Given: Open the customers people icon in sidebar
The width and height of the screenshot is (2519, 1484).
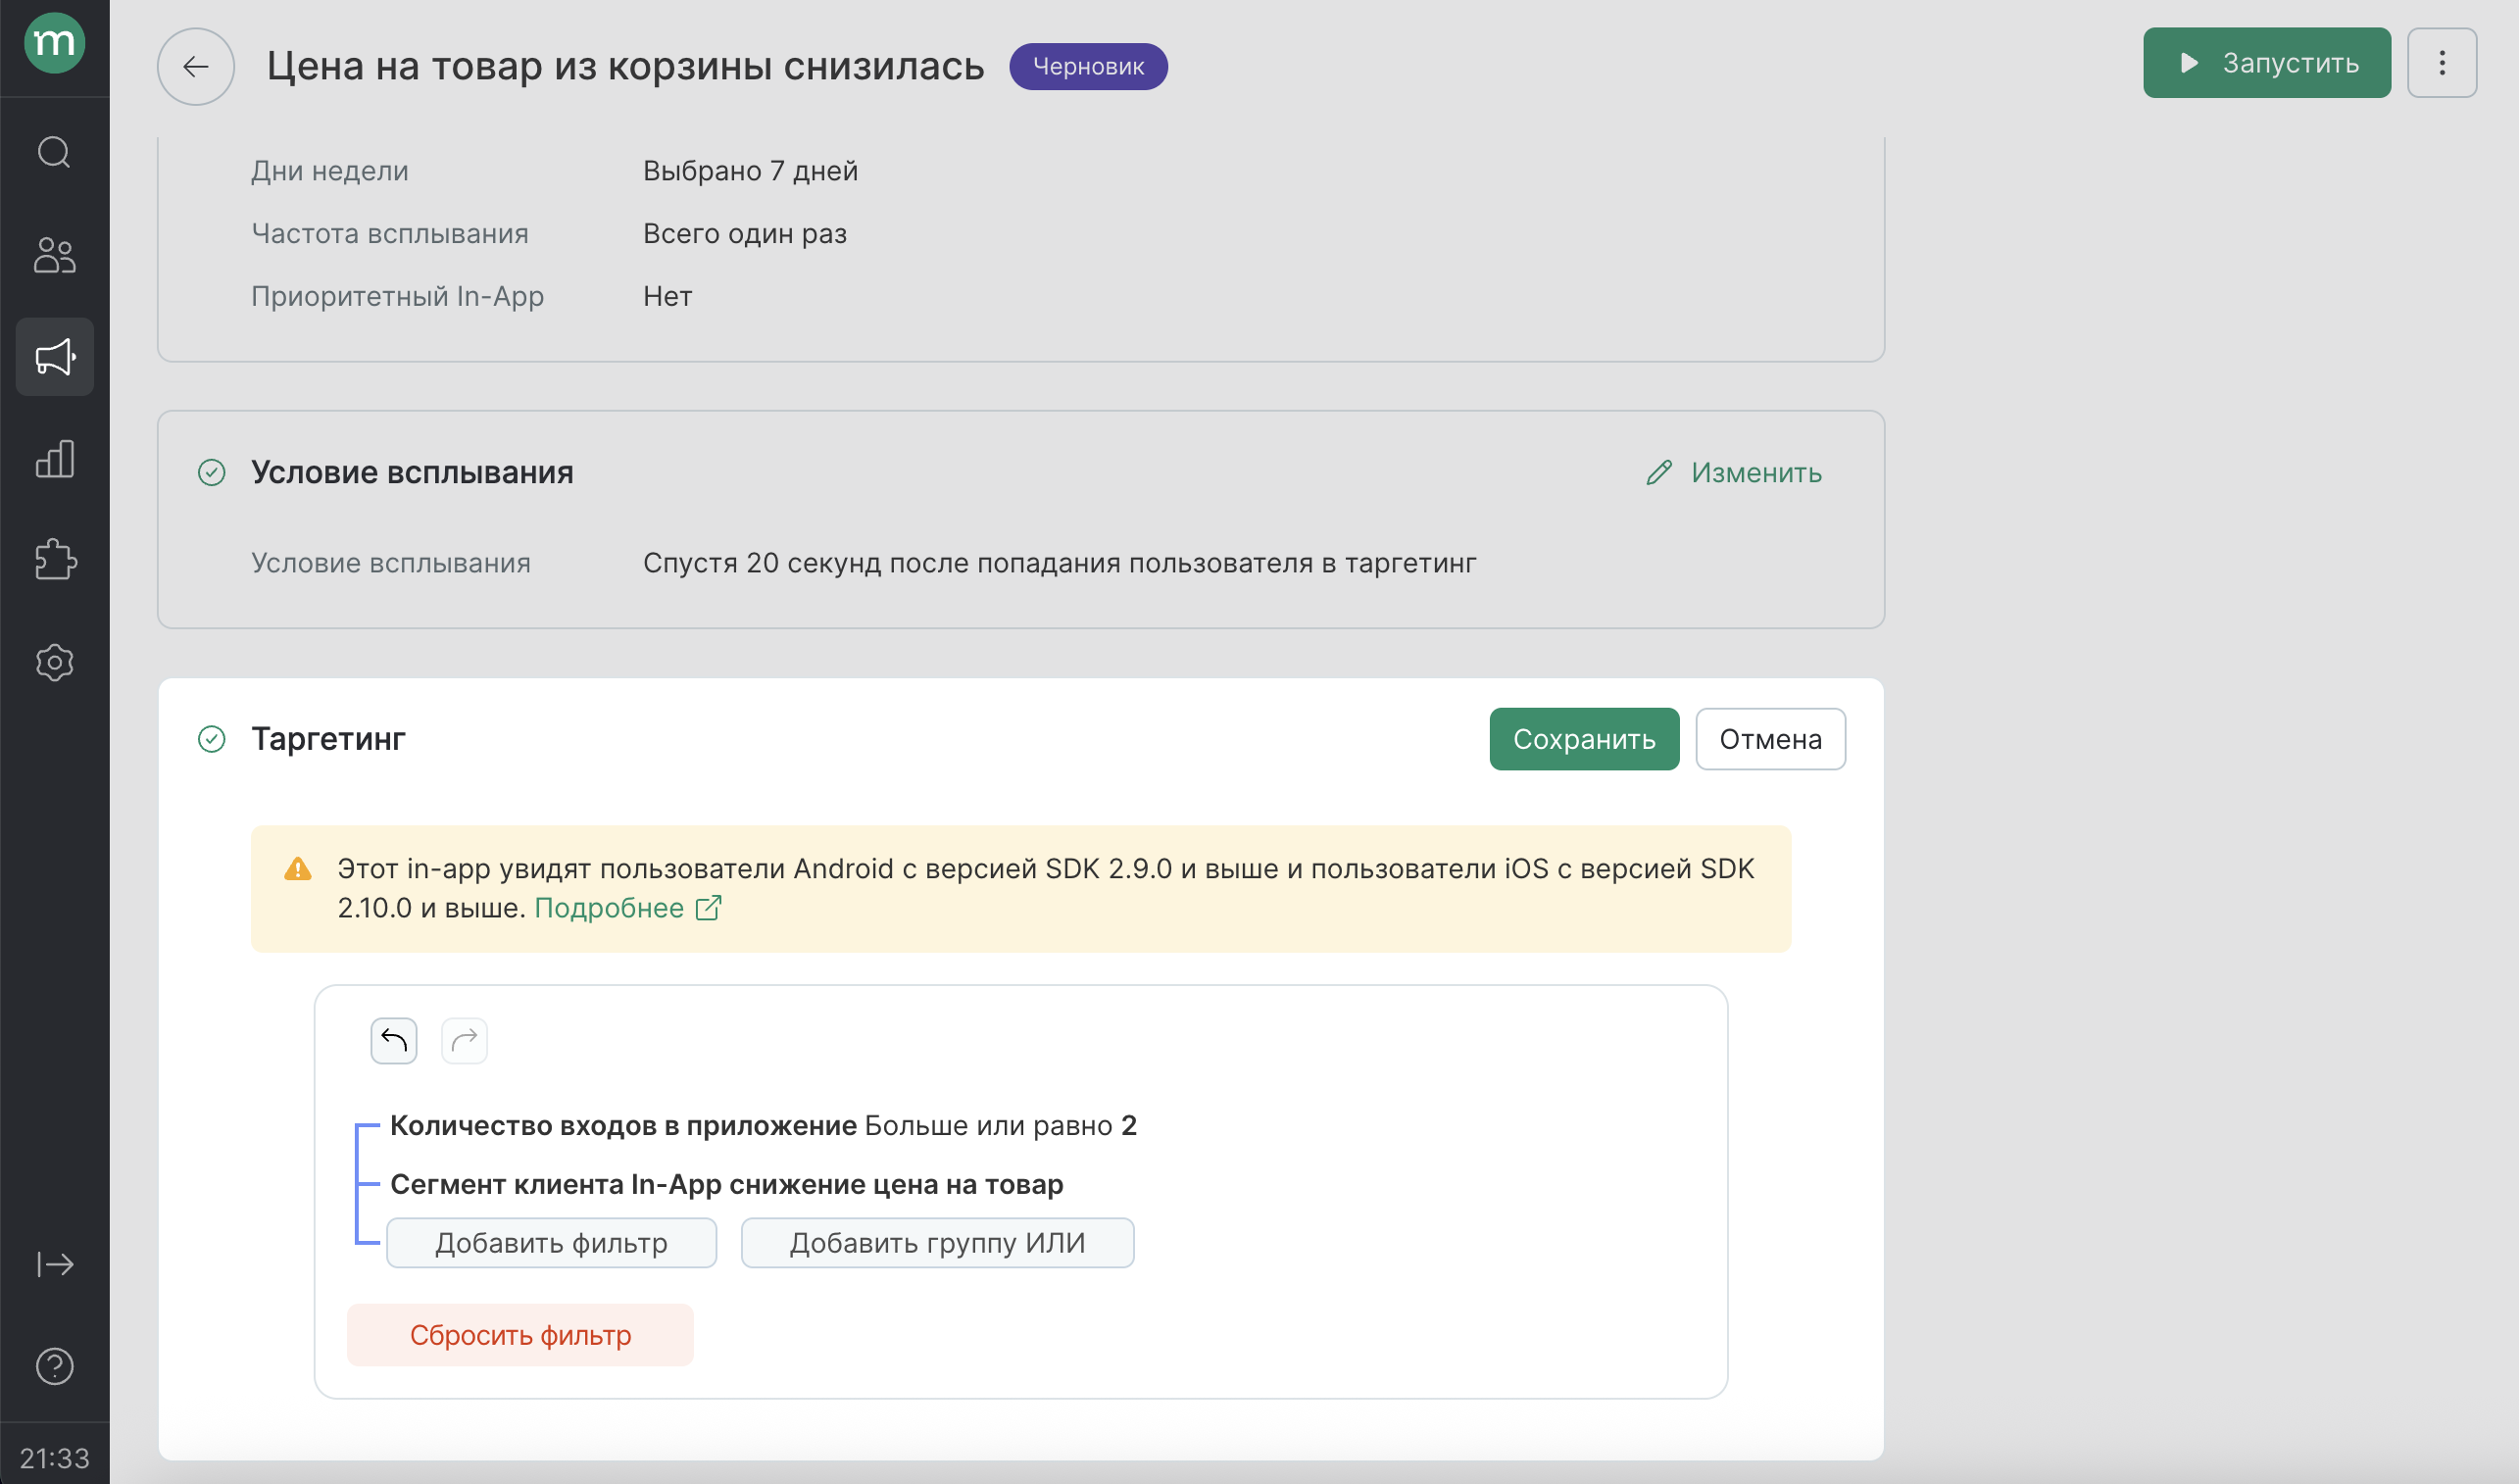Looking at the screenshot, I should coord(54,255).
